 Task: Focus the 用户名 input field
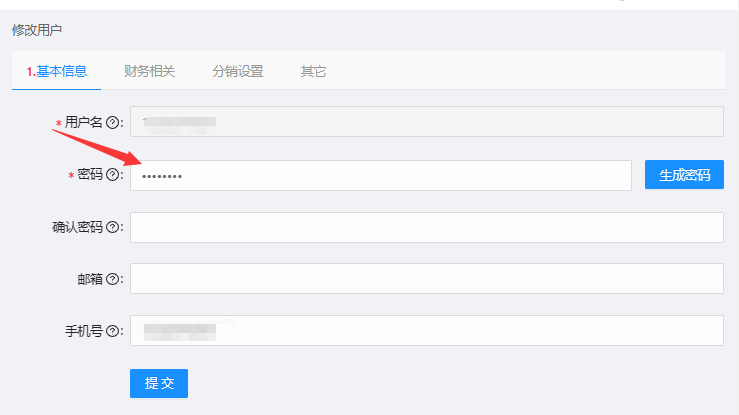click(427, 122)
